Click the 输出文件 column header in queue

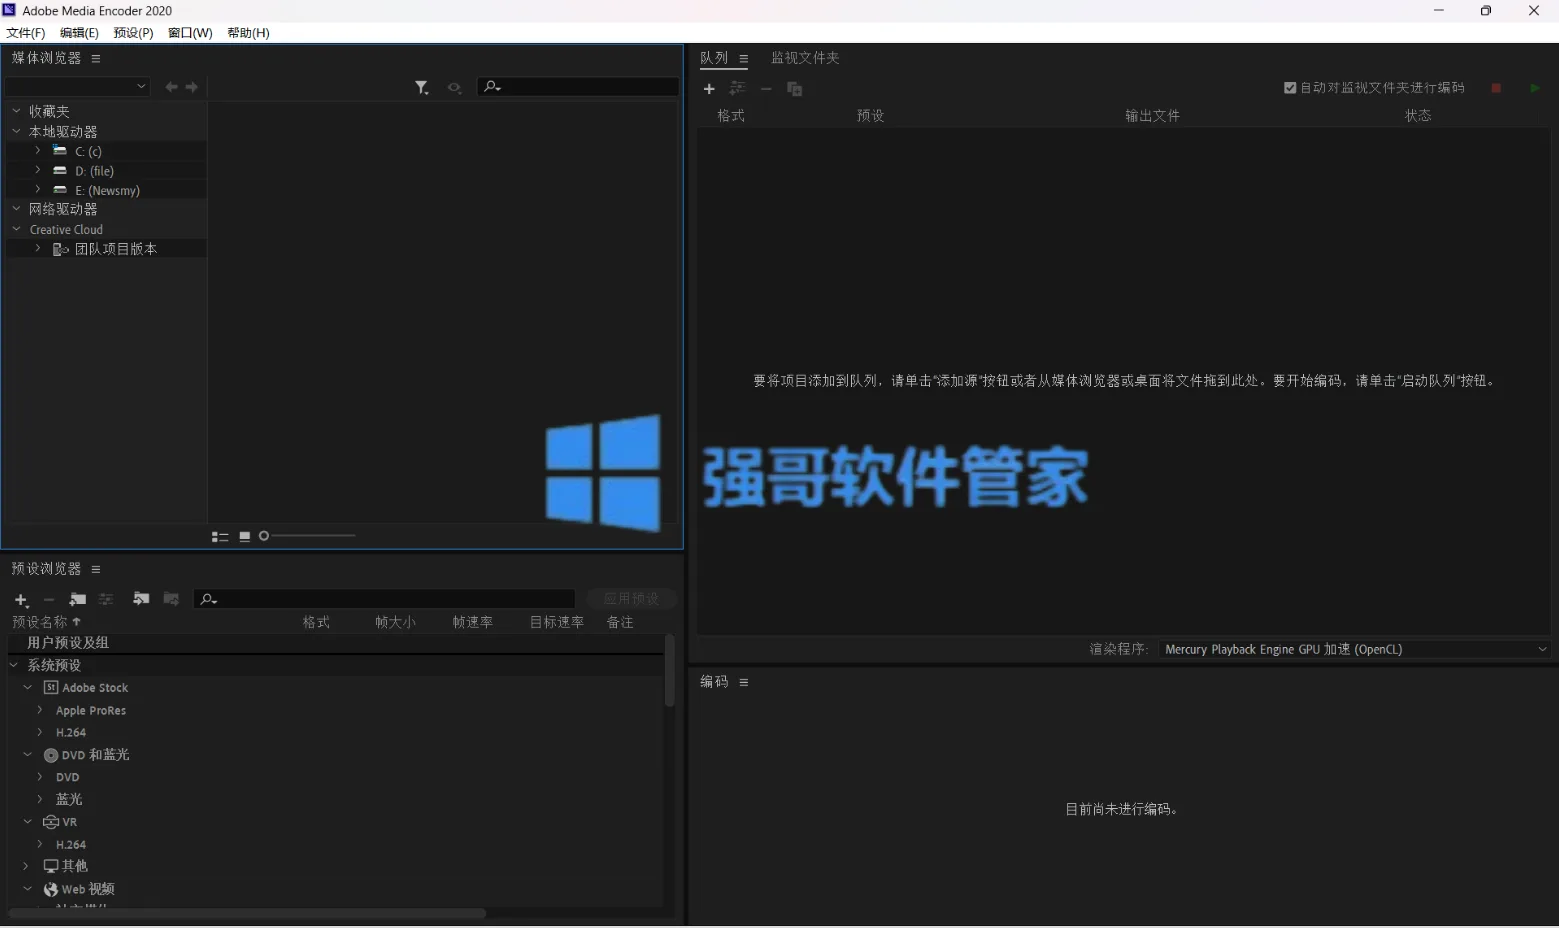(1152, 116)
